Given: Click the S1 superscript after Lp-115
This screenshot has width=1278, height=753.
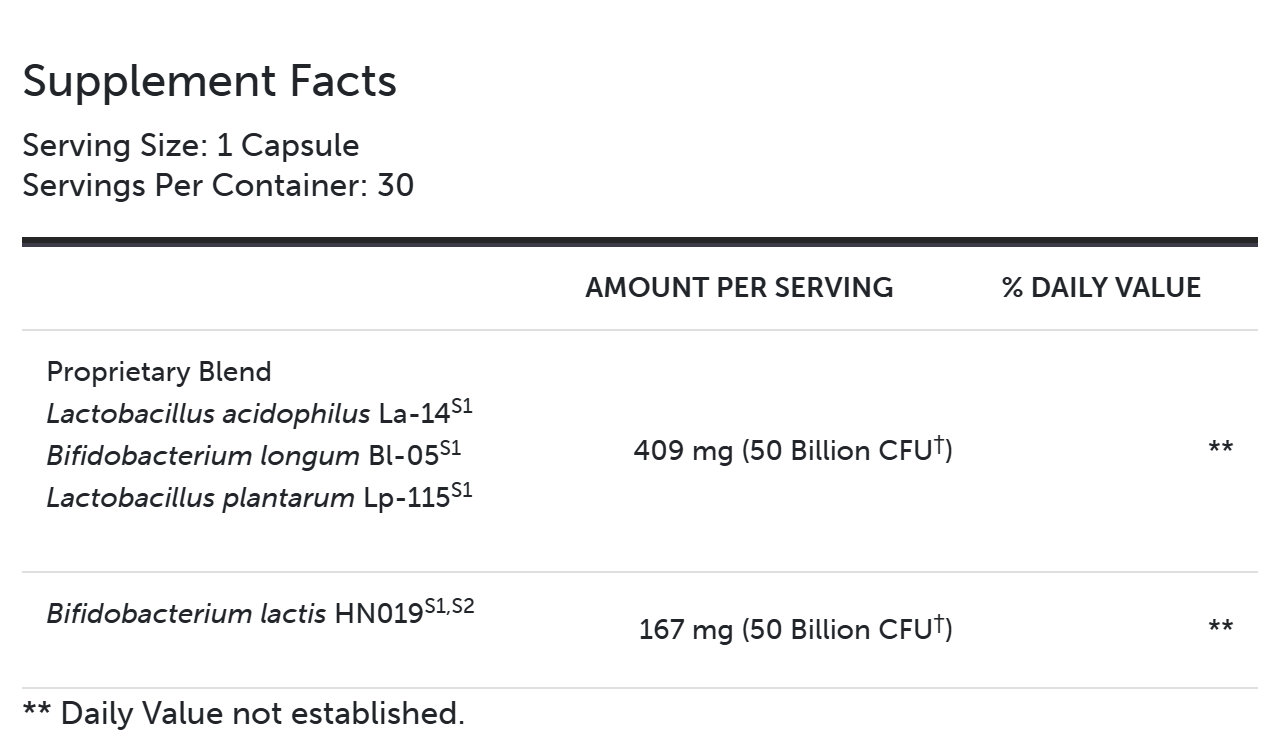Looking at the screenshot, I should tap(461, 490).
